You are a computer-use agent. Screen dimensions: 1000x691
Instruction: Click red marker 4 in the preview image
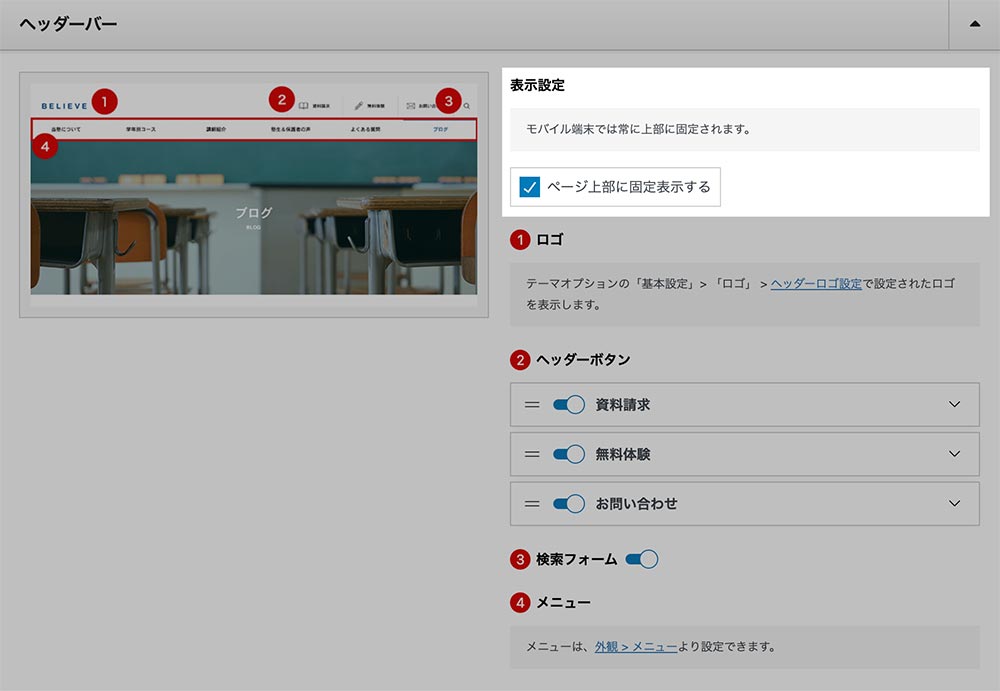tap(43, 147)
